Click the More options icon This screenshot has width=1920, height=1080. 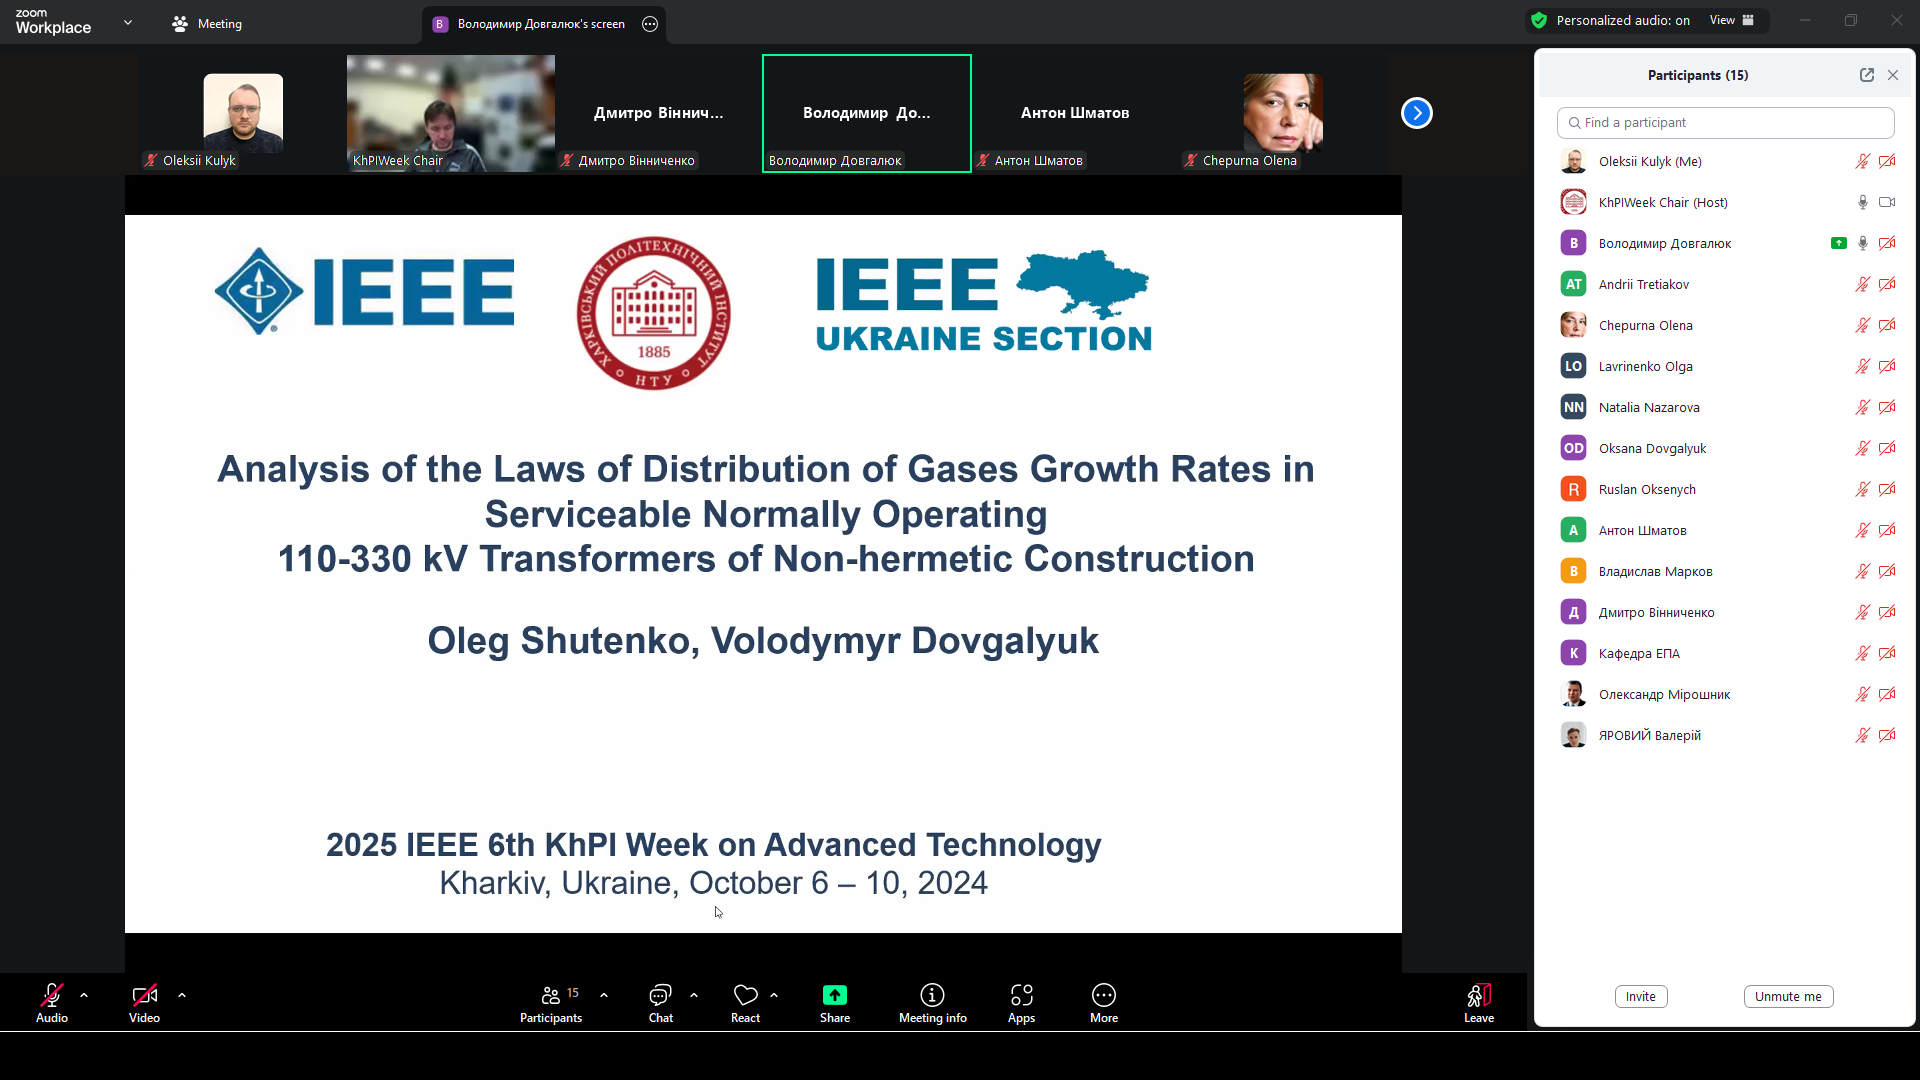[1104, 995]
